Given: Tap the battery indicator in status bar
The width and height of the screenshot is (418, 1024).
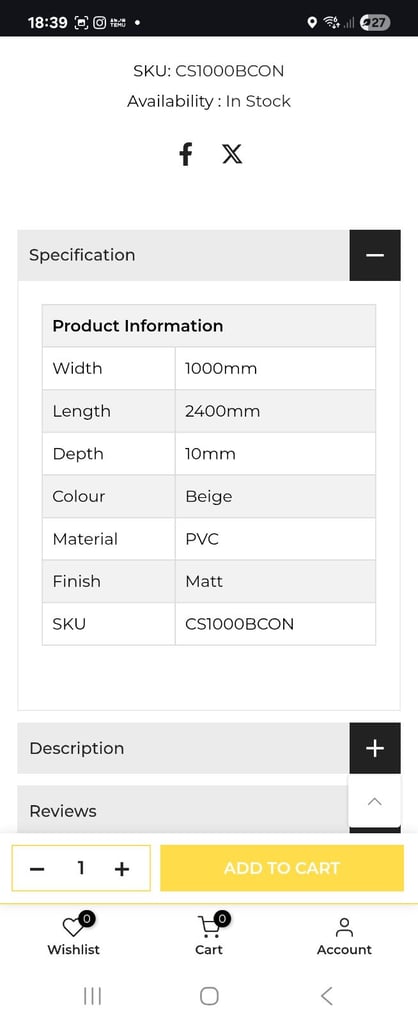Looking at the screenshot, I should pyautogui.click(x=375, y=23).
